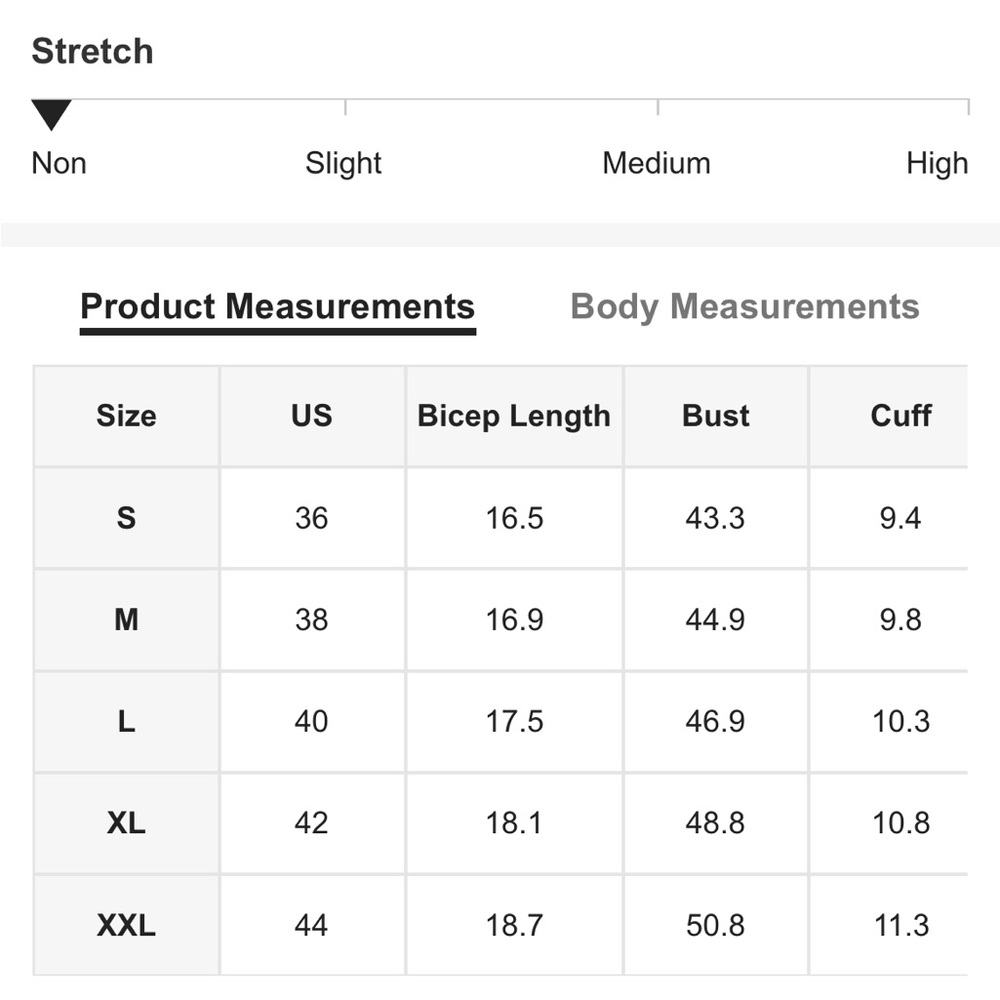The image size is (1000, 1000).
Task: Click the Cuff column header
Action: coord(900,416)
